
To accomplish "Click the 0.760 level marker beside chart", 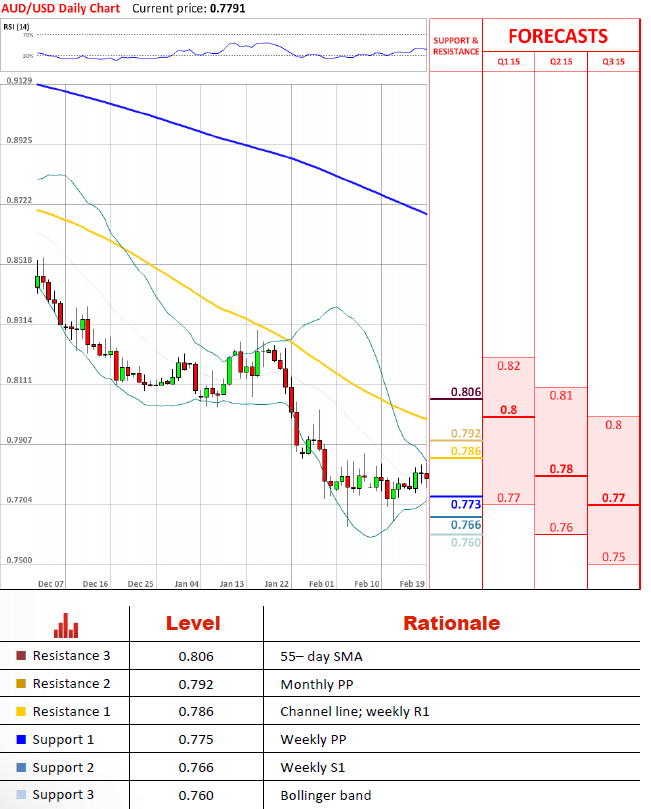I will point(466,542).
